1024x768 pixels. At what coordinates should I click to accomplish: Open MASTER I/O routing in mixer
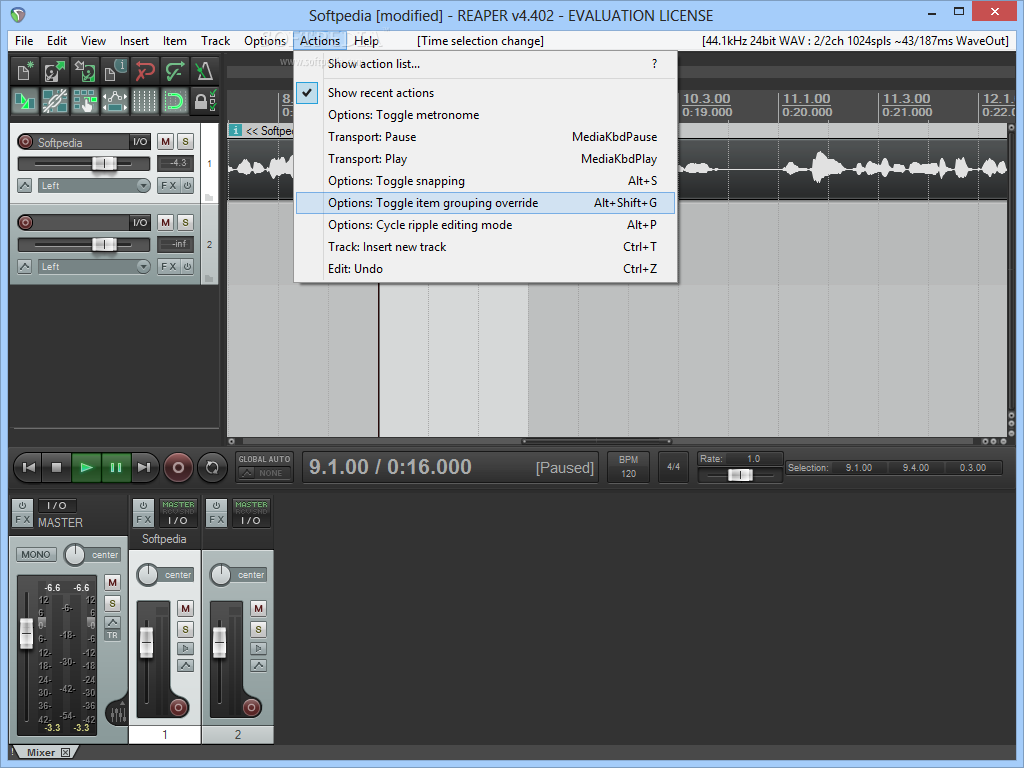(57, 505)
